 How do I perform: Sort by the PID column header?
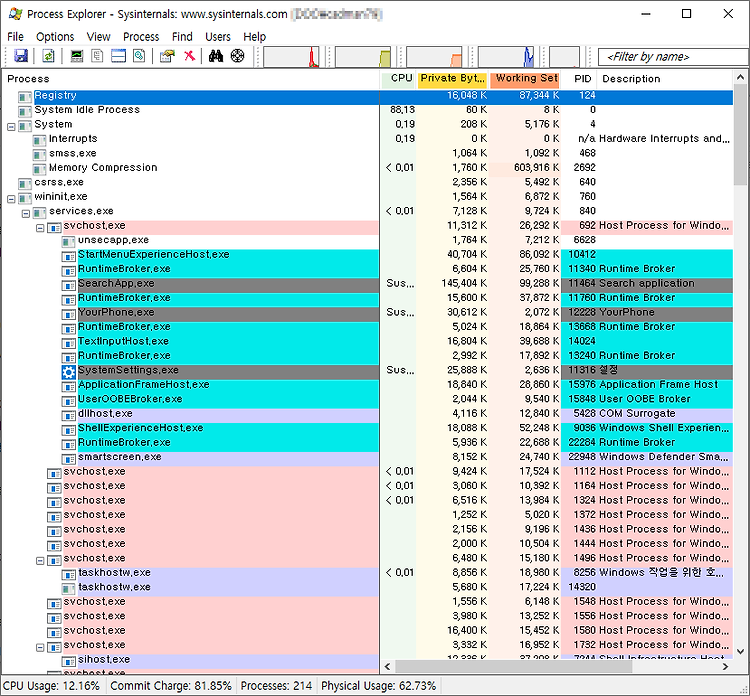(580, 79)
